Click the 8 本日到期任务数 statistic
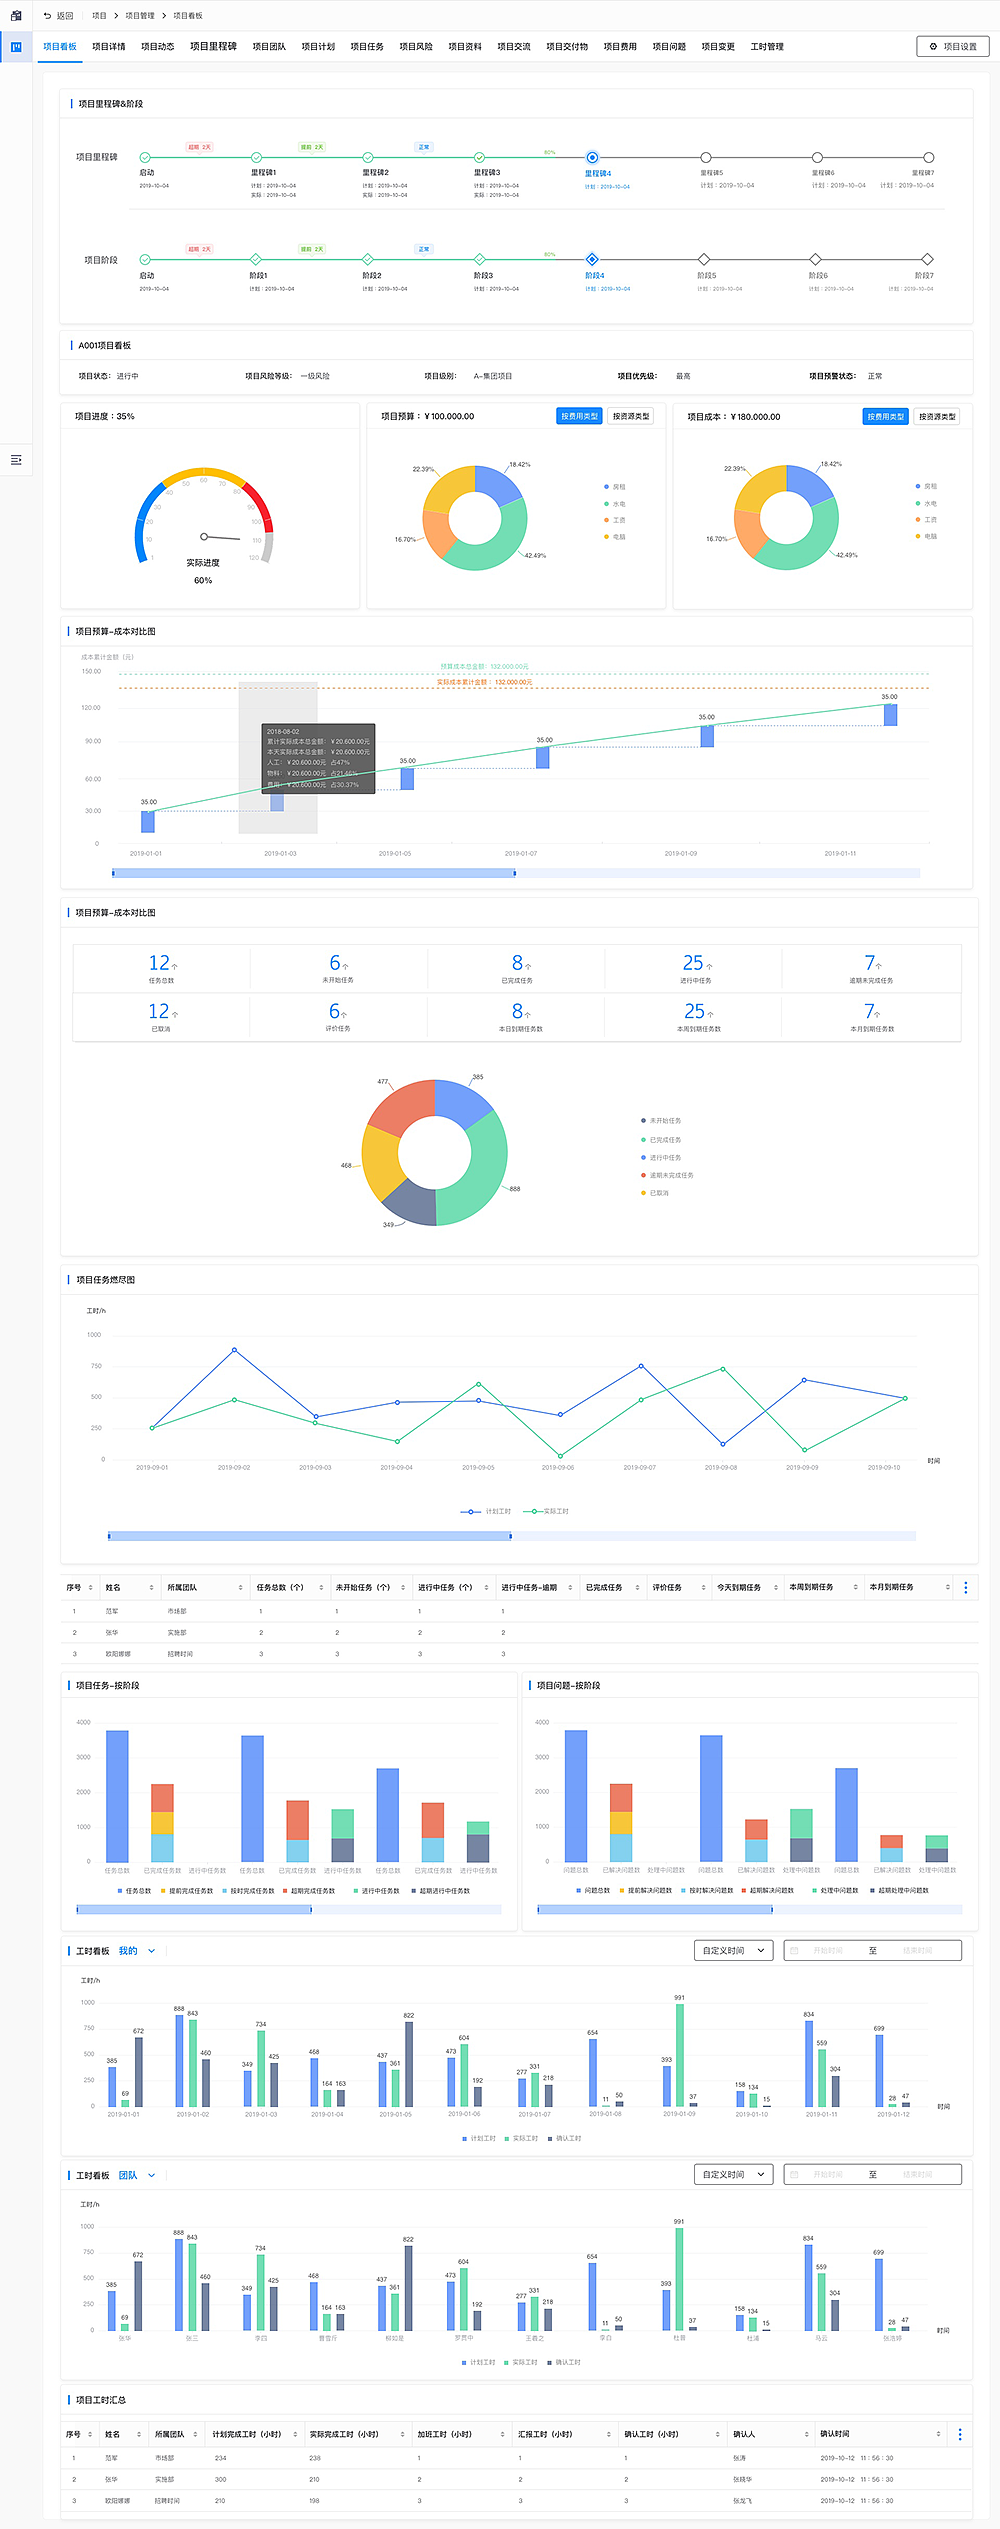The width and height of the screenshot is (1000, 2529). coord(520,1015)
